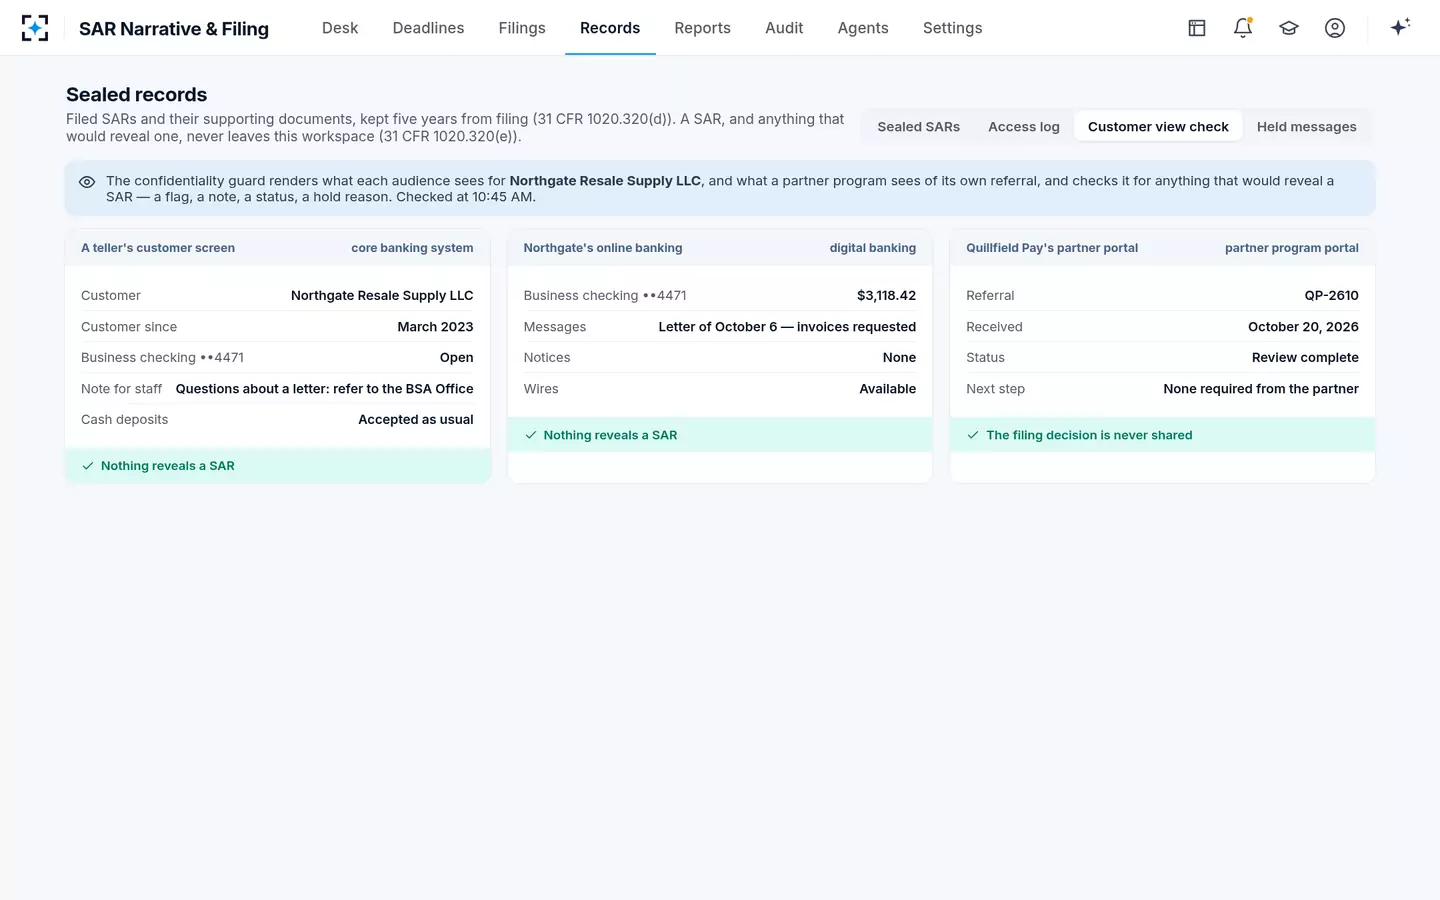Click the eye icon in confidentiality banner
Viewport: 1440px width, 900px height.
[x=87, y=182]
